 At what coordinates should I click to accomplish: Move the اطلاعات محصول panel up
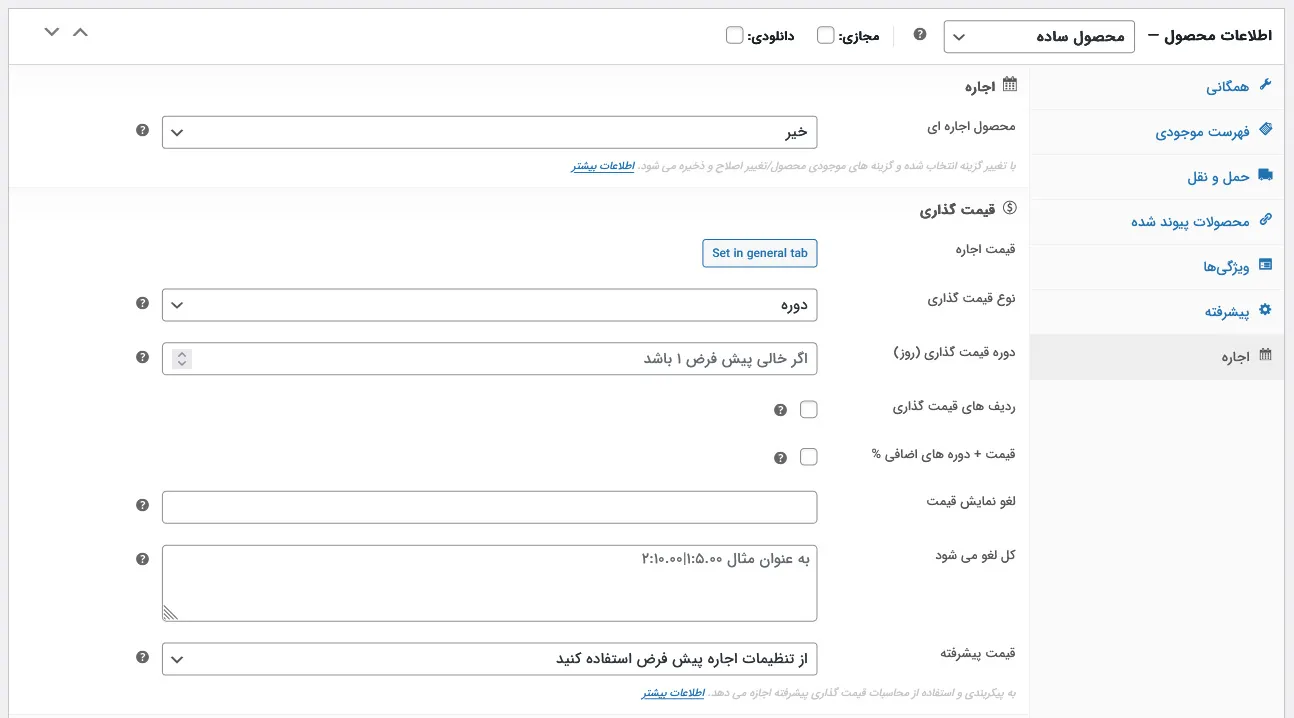click(x=81, y=32)
